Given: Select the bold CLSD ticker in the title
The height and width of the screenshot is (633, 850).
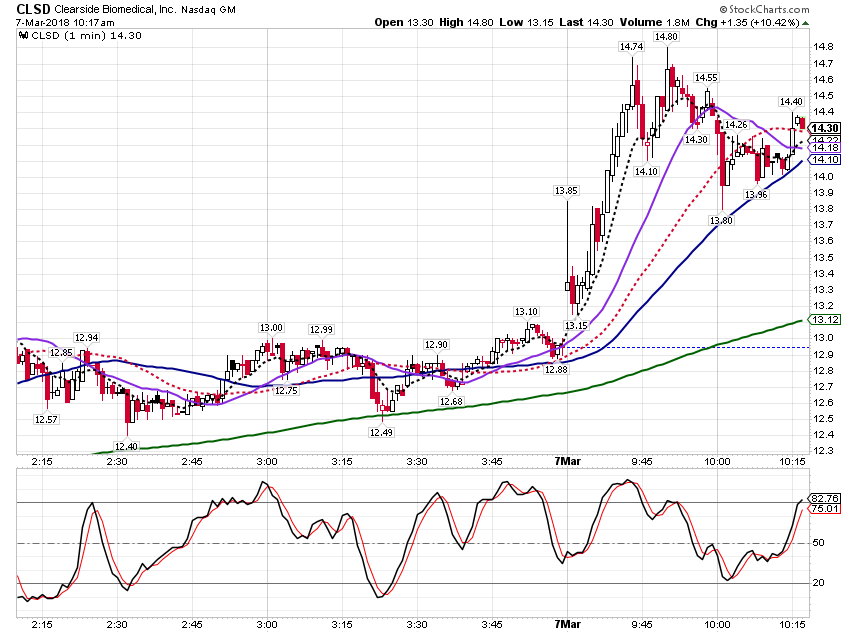Looking at the screenshot, I should tap(34, 9).
